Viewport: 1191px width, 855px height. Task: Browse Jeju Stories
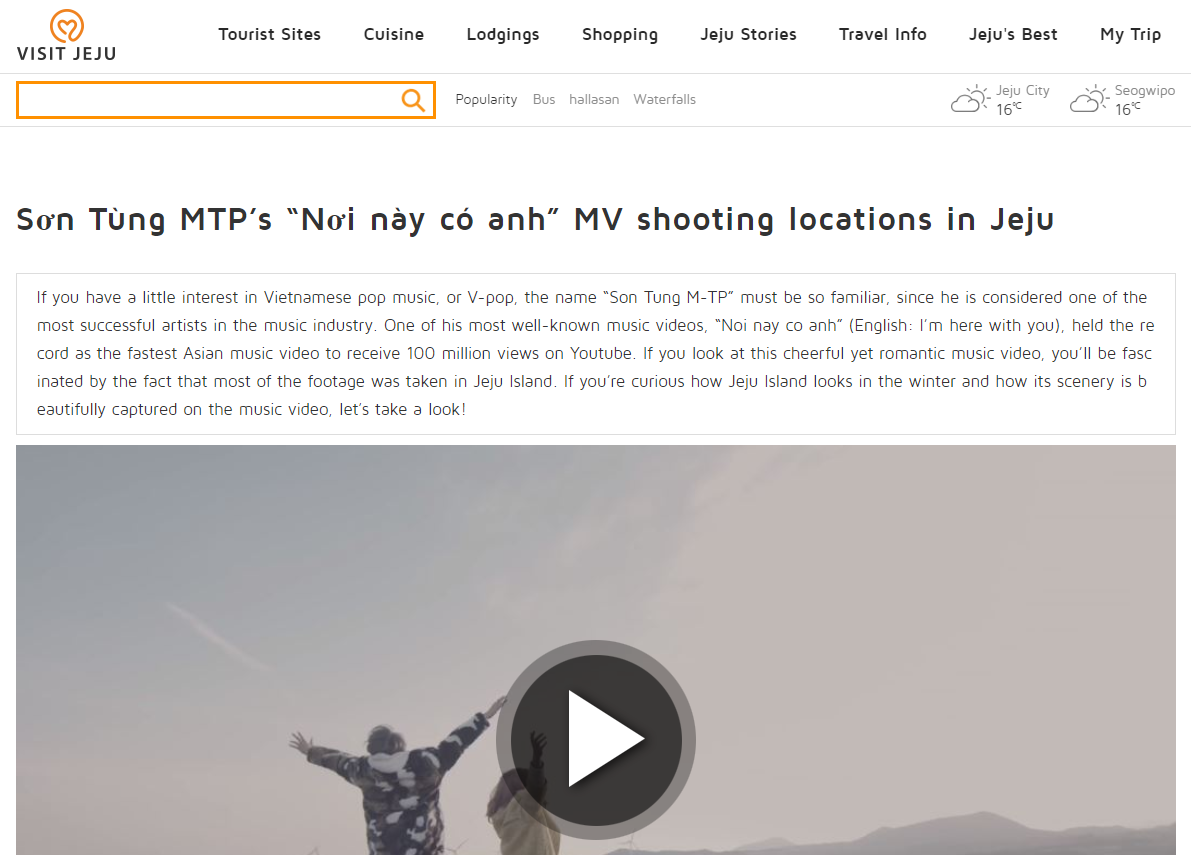point(748,34)
